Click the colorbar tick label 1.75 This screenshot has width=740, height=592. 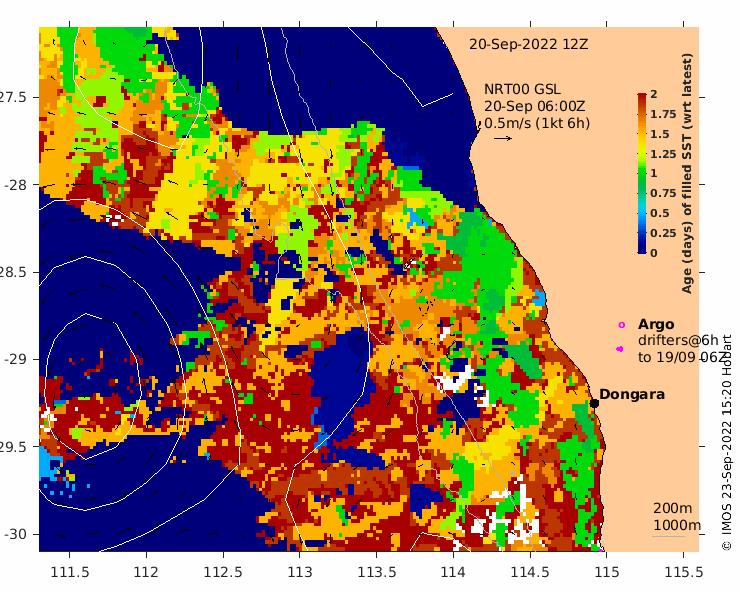[x=663, y=114]
